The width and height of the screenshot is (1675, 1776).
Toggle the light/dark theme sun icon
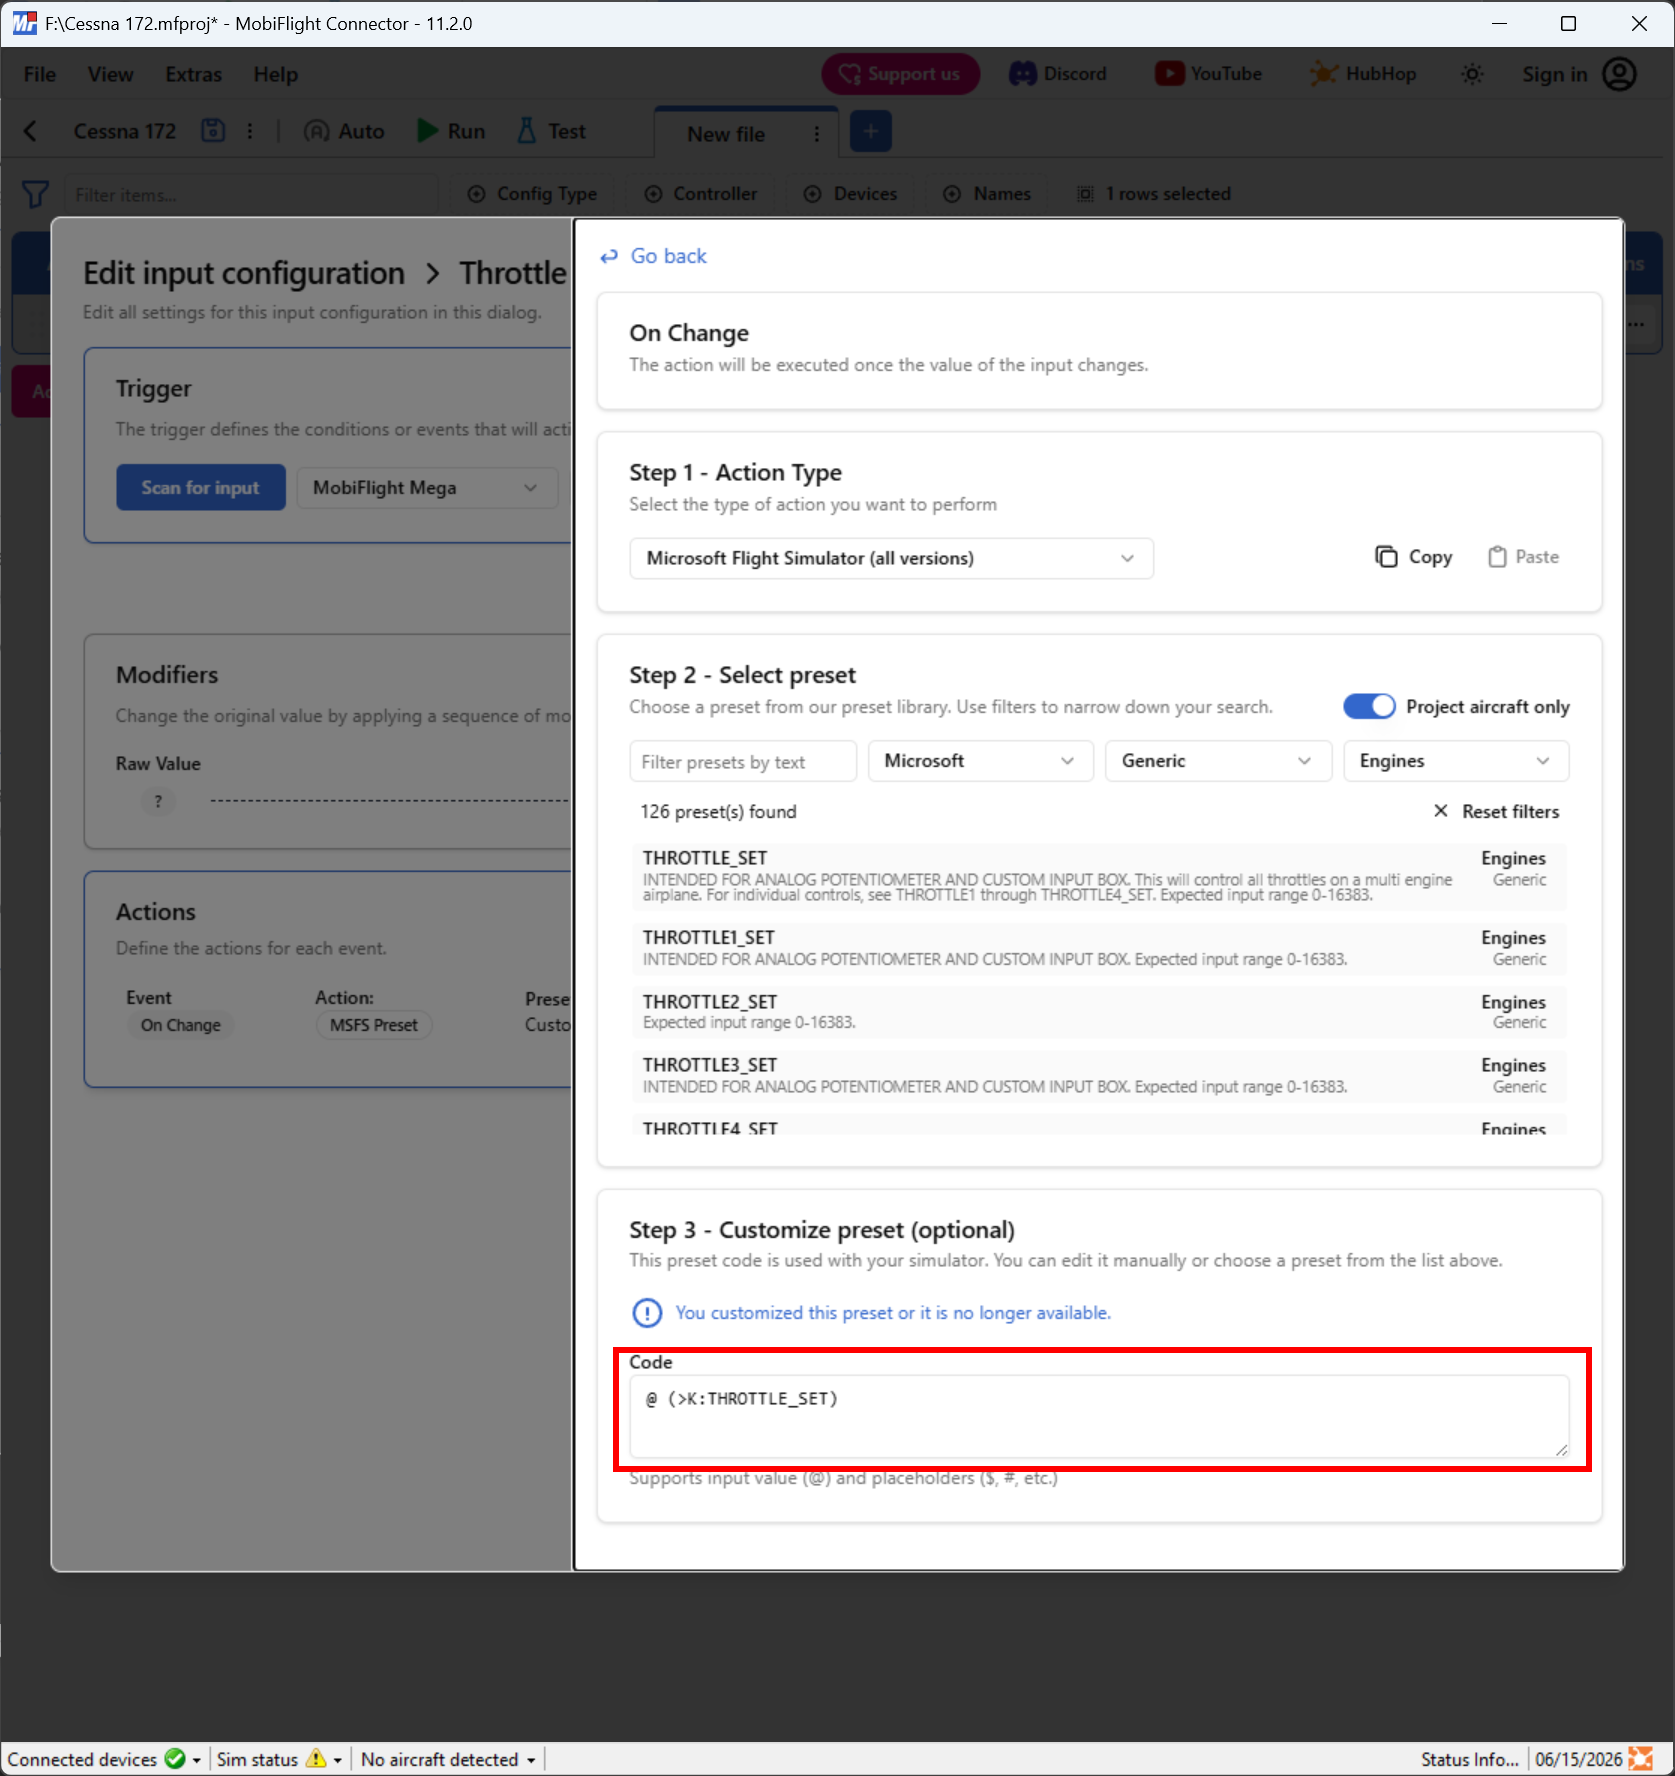(1472, 74)
